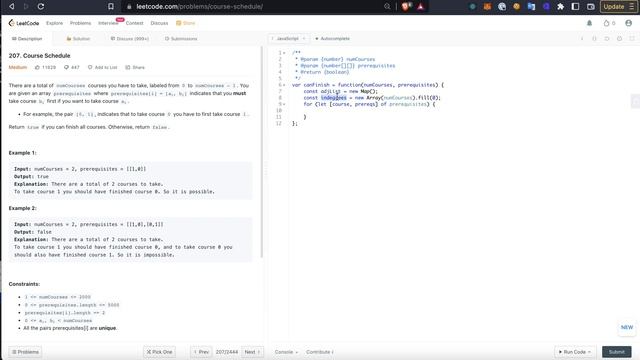This screenshot has height=360, width=640.
Task: Open the orange MetaMask fox extension
Action: tap(487, 7)
